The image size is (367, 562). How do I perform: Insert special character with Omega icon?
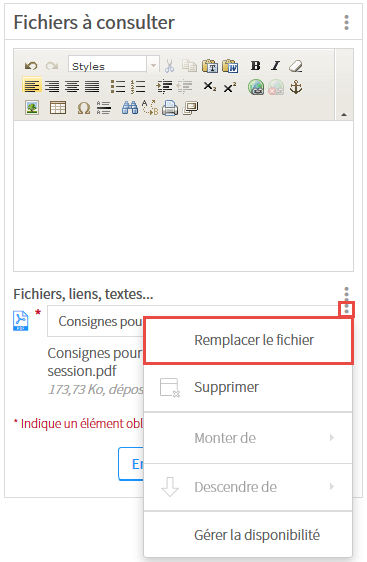(x=84, y=108)
